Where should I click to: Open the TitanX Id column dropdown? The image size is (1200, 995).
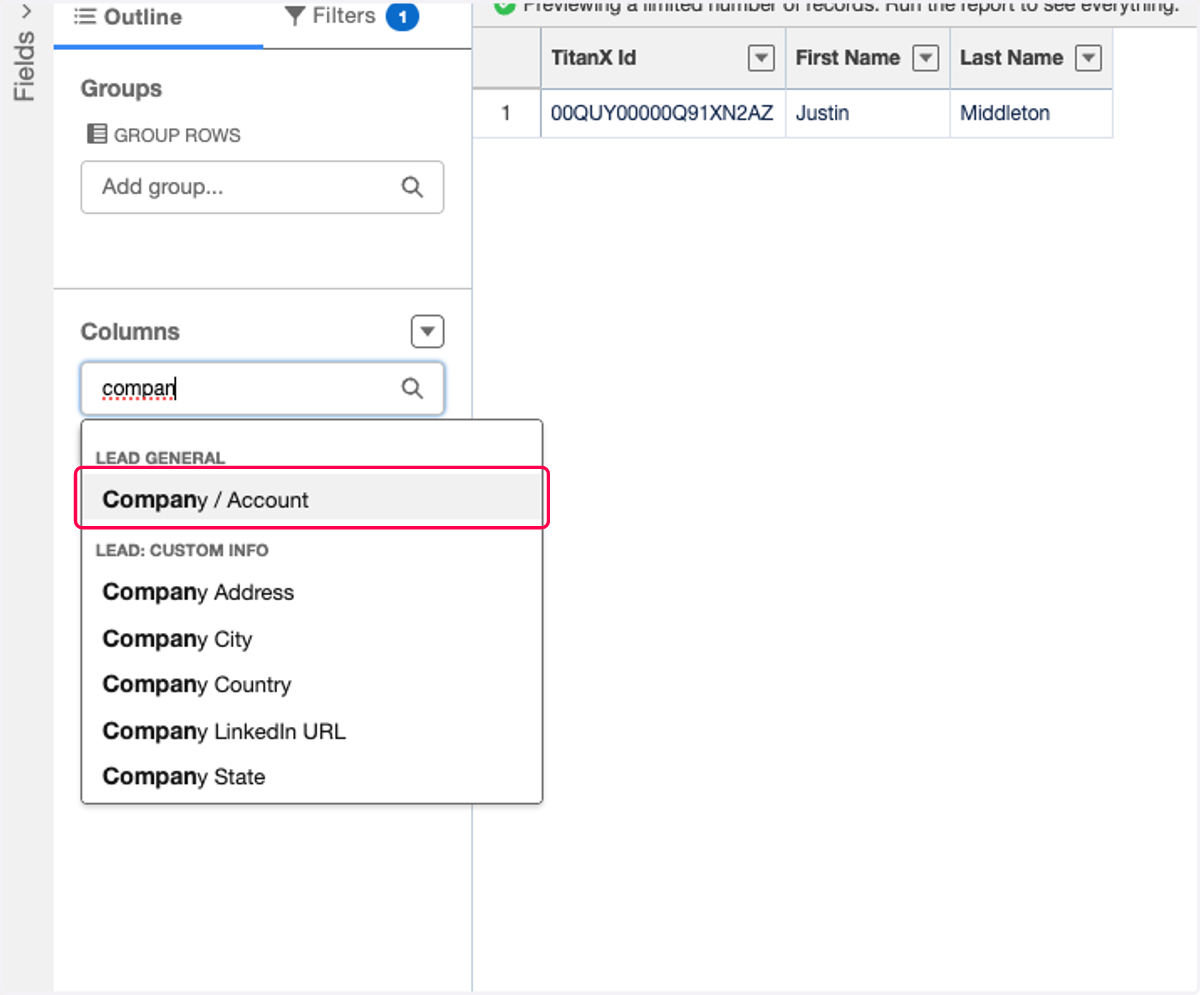762,59
